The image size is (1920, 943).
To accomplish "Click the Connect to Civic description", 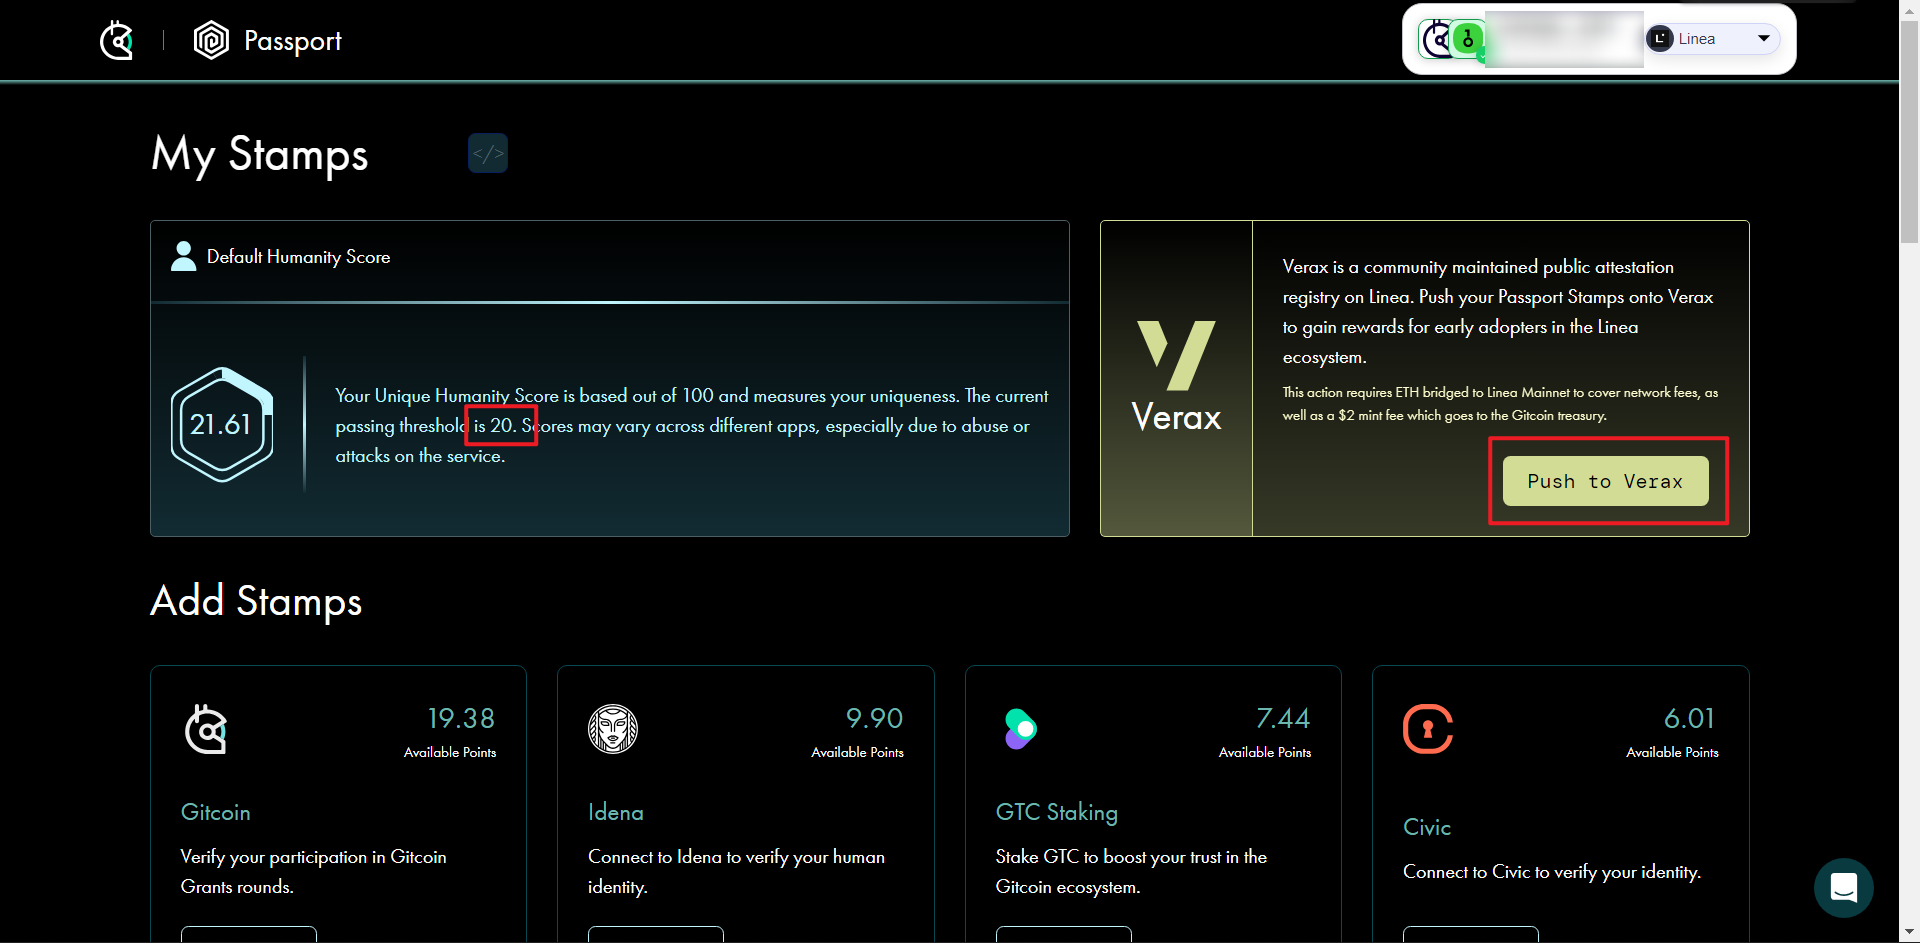I will point(1552,872).
